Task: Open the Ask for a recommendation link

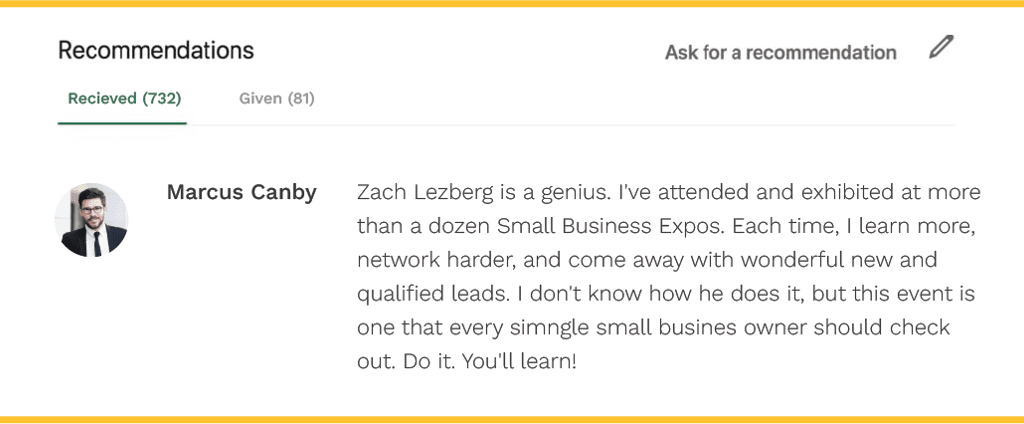Action: pyautogui.click(x=780, y=52)
